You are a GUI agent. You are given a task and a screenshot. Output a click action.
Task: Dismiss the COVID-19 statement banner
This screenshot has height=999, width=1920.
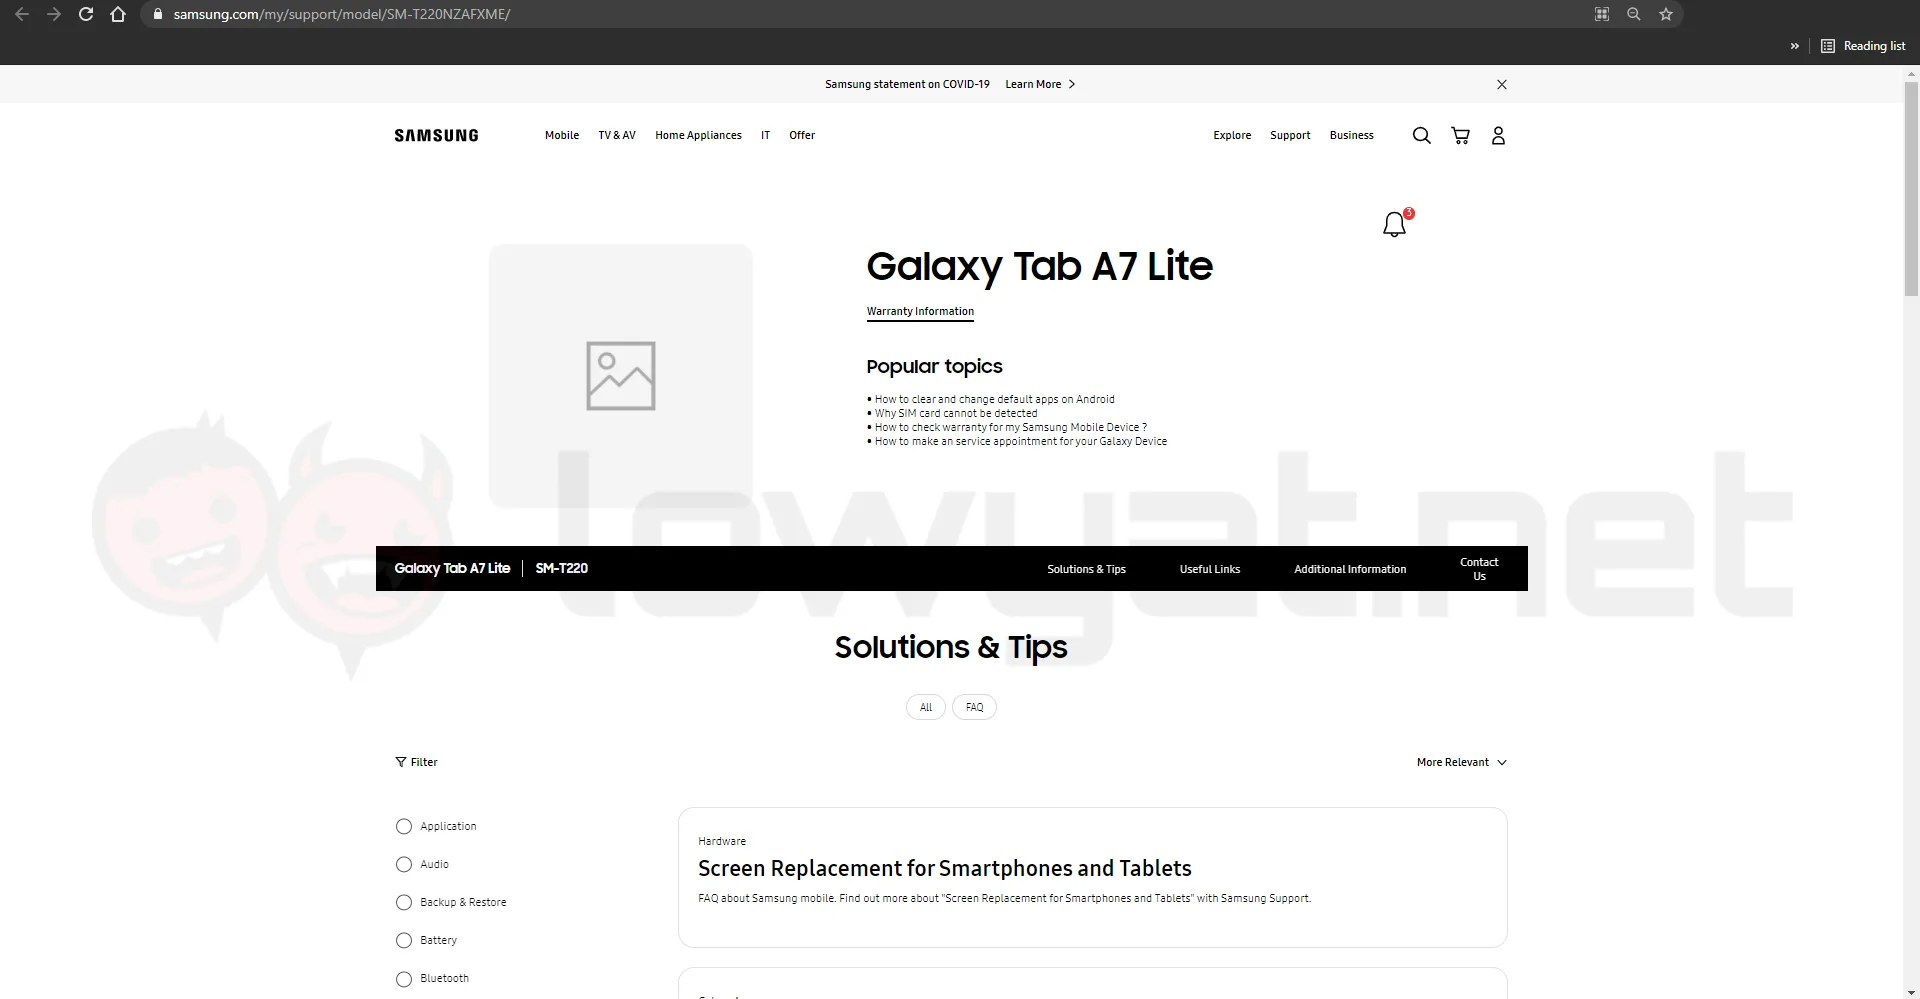(1502, 84)
